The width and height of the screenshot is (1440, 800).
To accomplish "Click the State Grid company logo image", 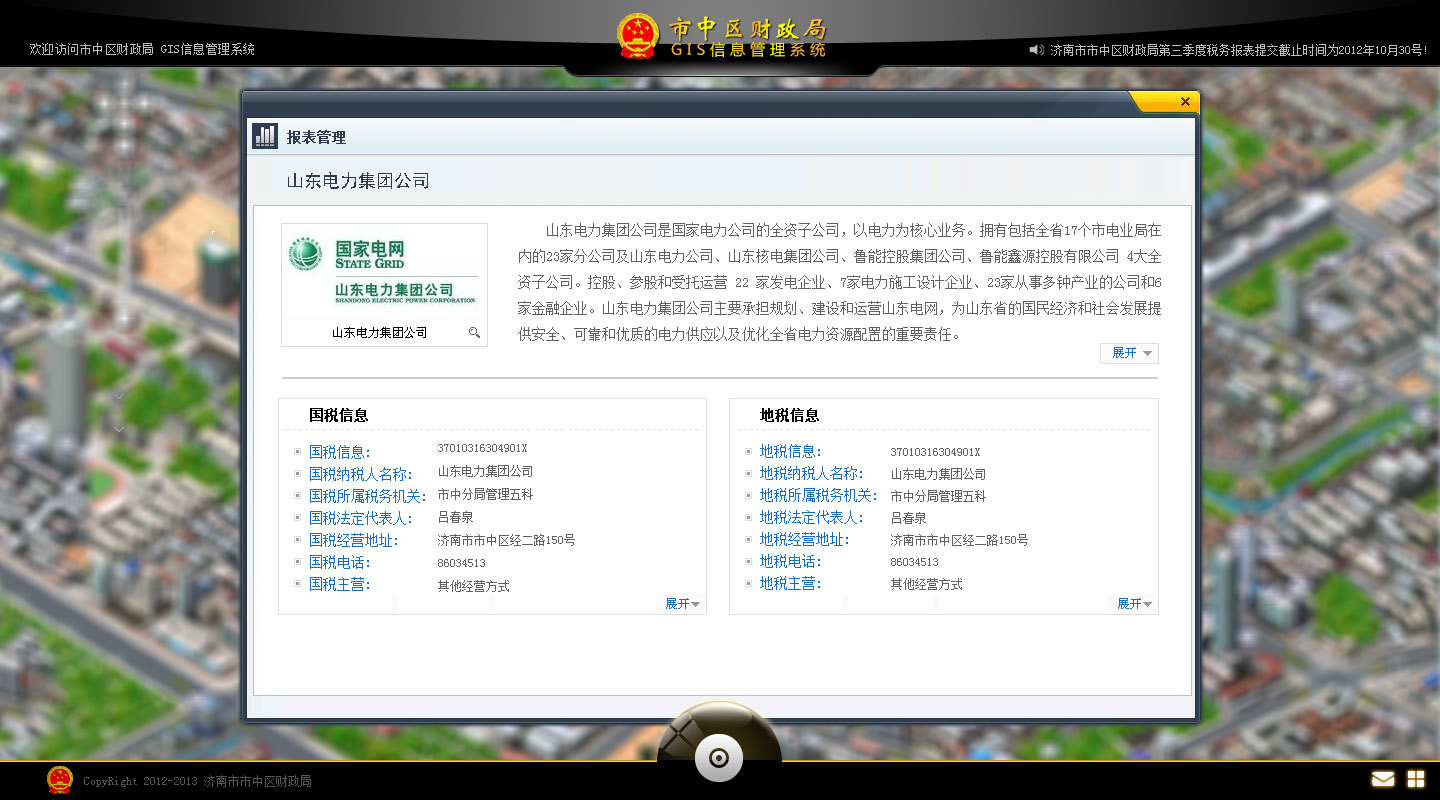I will pyautogui.click(x=384, y=271).
